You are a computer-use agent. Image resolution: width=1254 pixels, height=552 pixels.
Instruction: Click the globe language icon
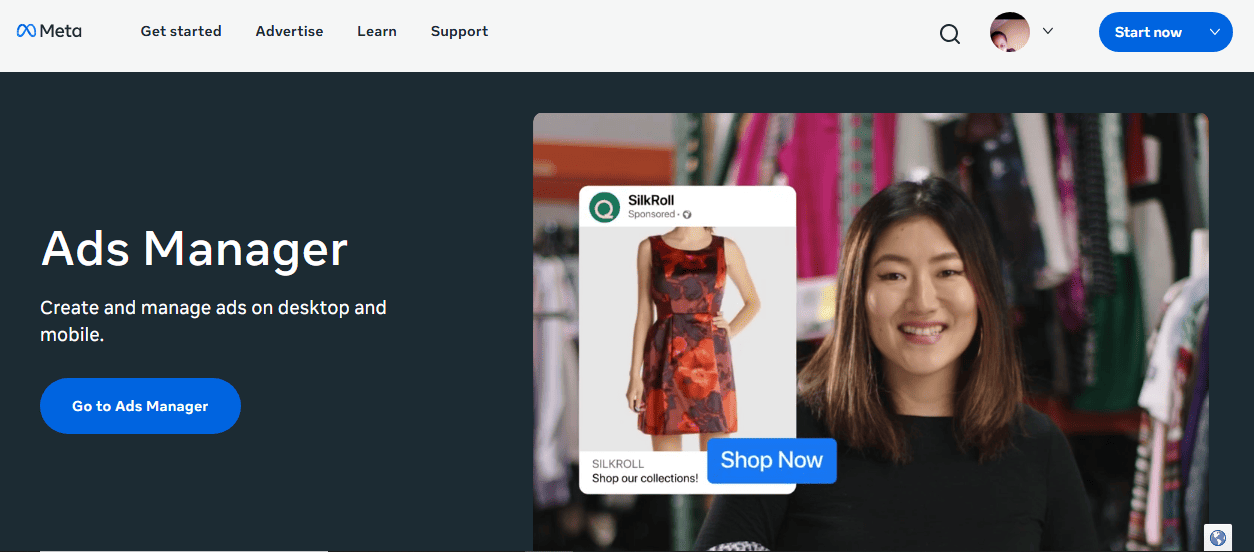(x=1218, y=538)
